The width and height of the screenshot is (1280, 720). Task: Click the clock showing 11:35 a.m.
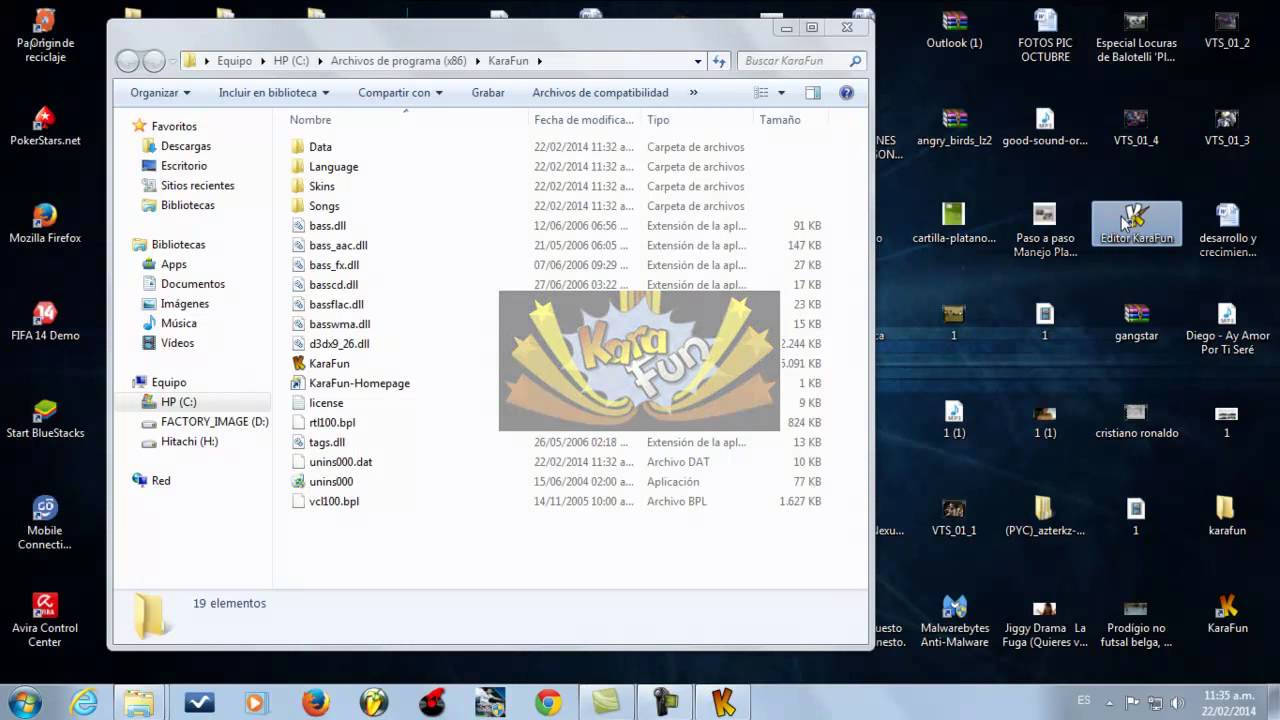pos(1231,694)
